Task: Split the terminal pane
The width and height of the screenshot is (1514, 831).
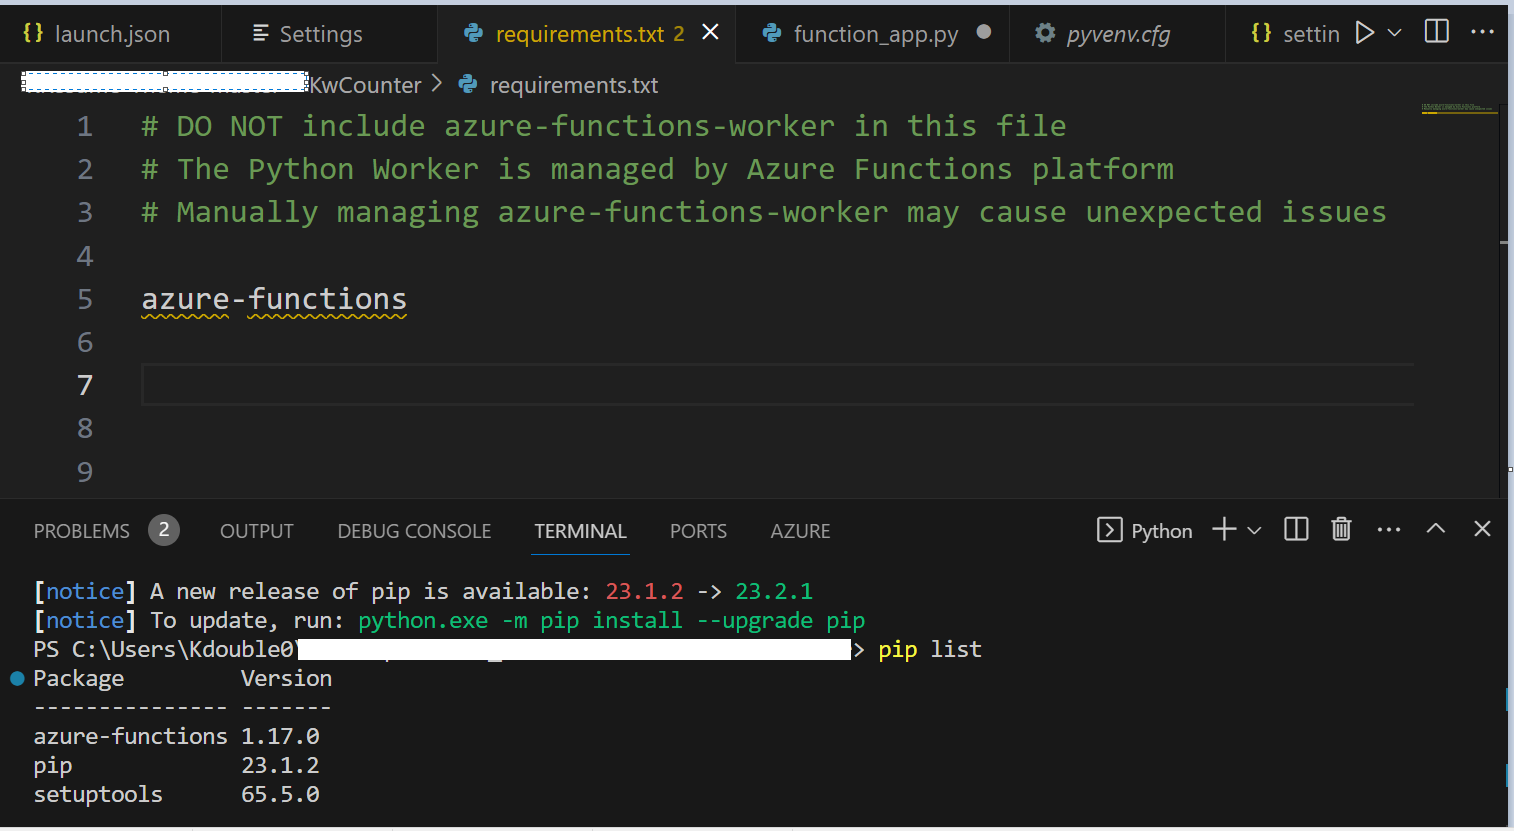Action: coord(1296,529)
